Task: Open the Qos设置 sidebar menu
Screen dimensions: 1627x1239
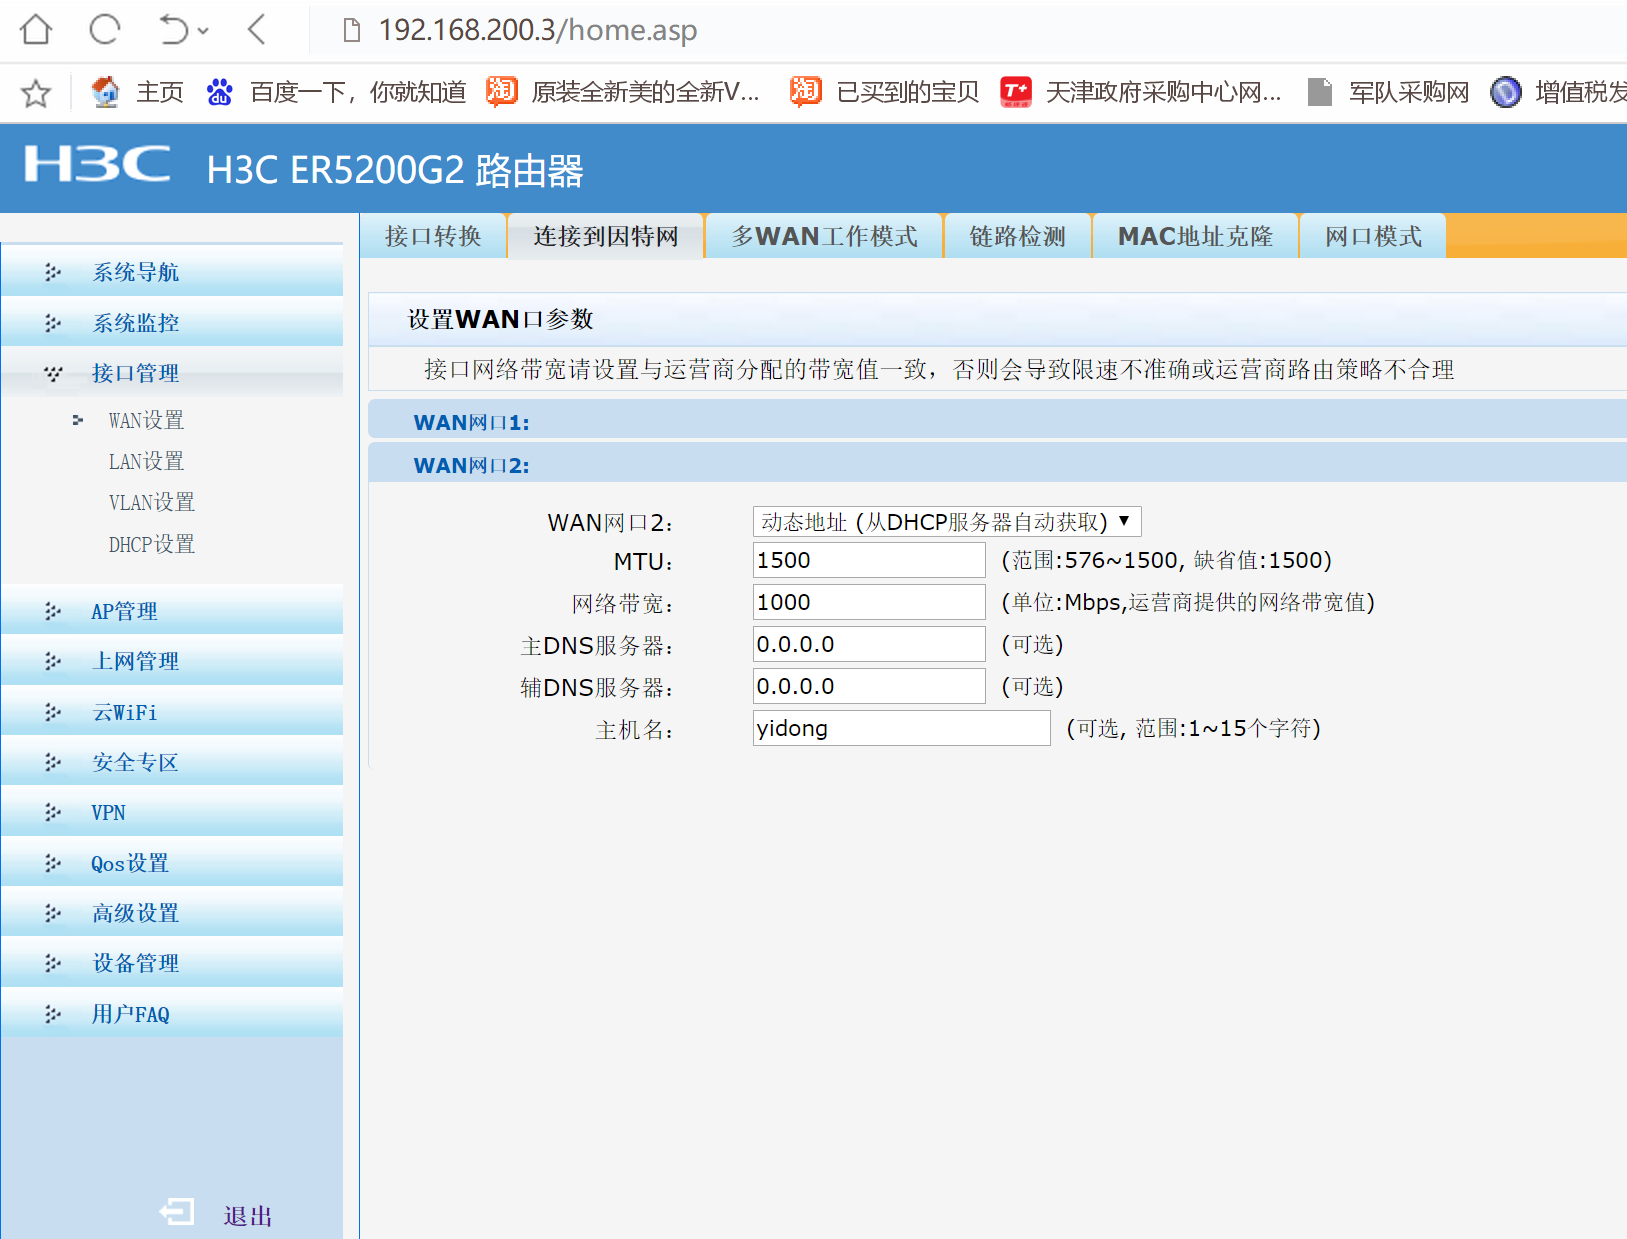Action: coord(172,863)
